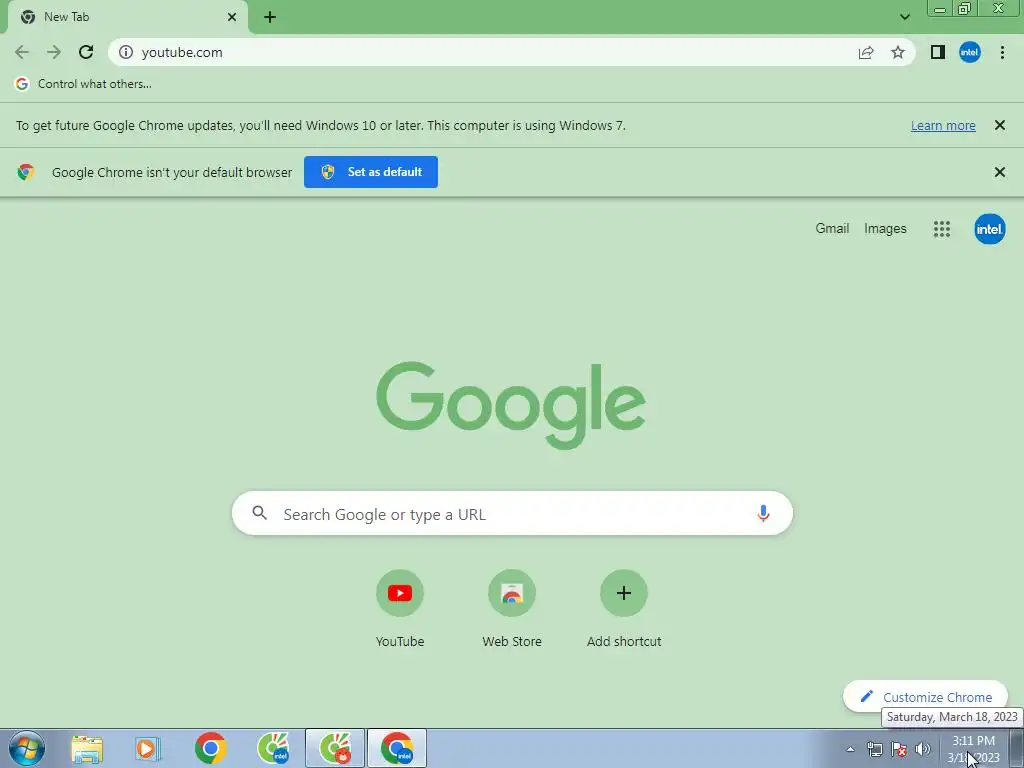
Task: Open a new tab with plus button
Action: click(270, 17)
